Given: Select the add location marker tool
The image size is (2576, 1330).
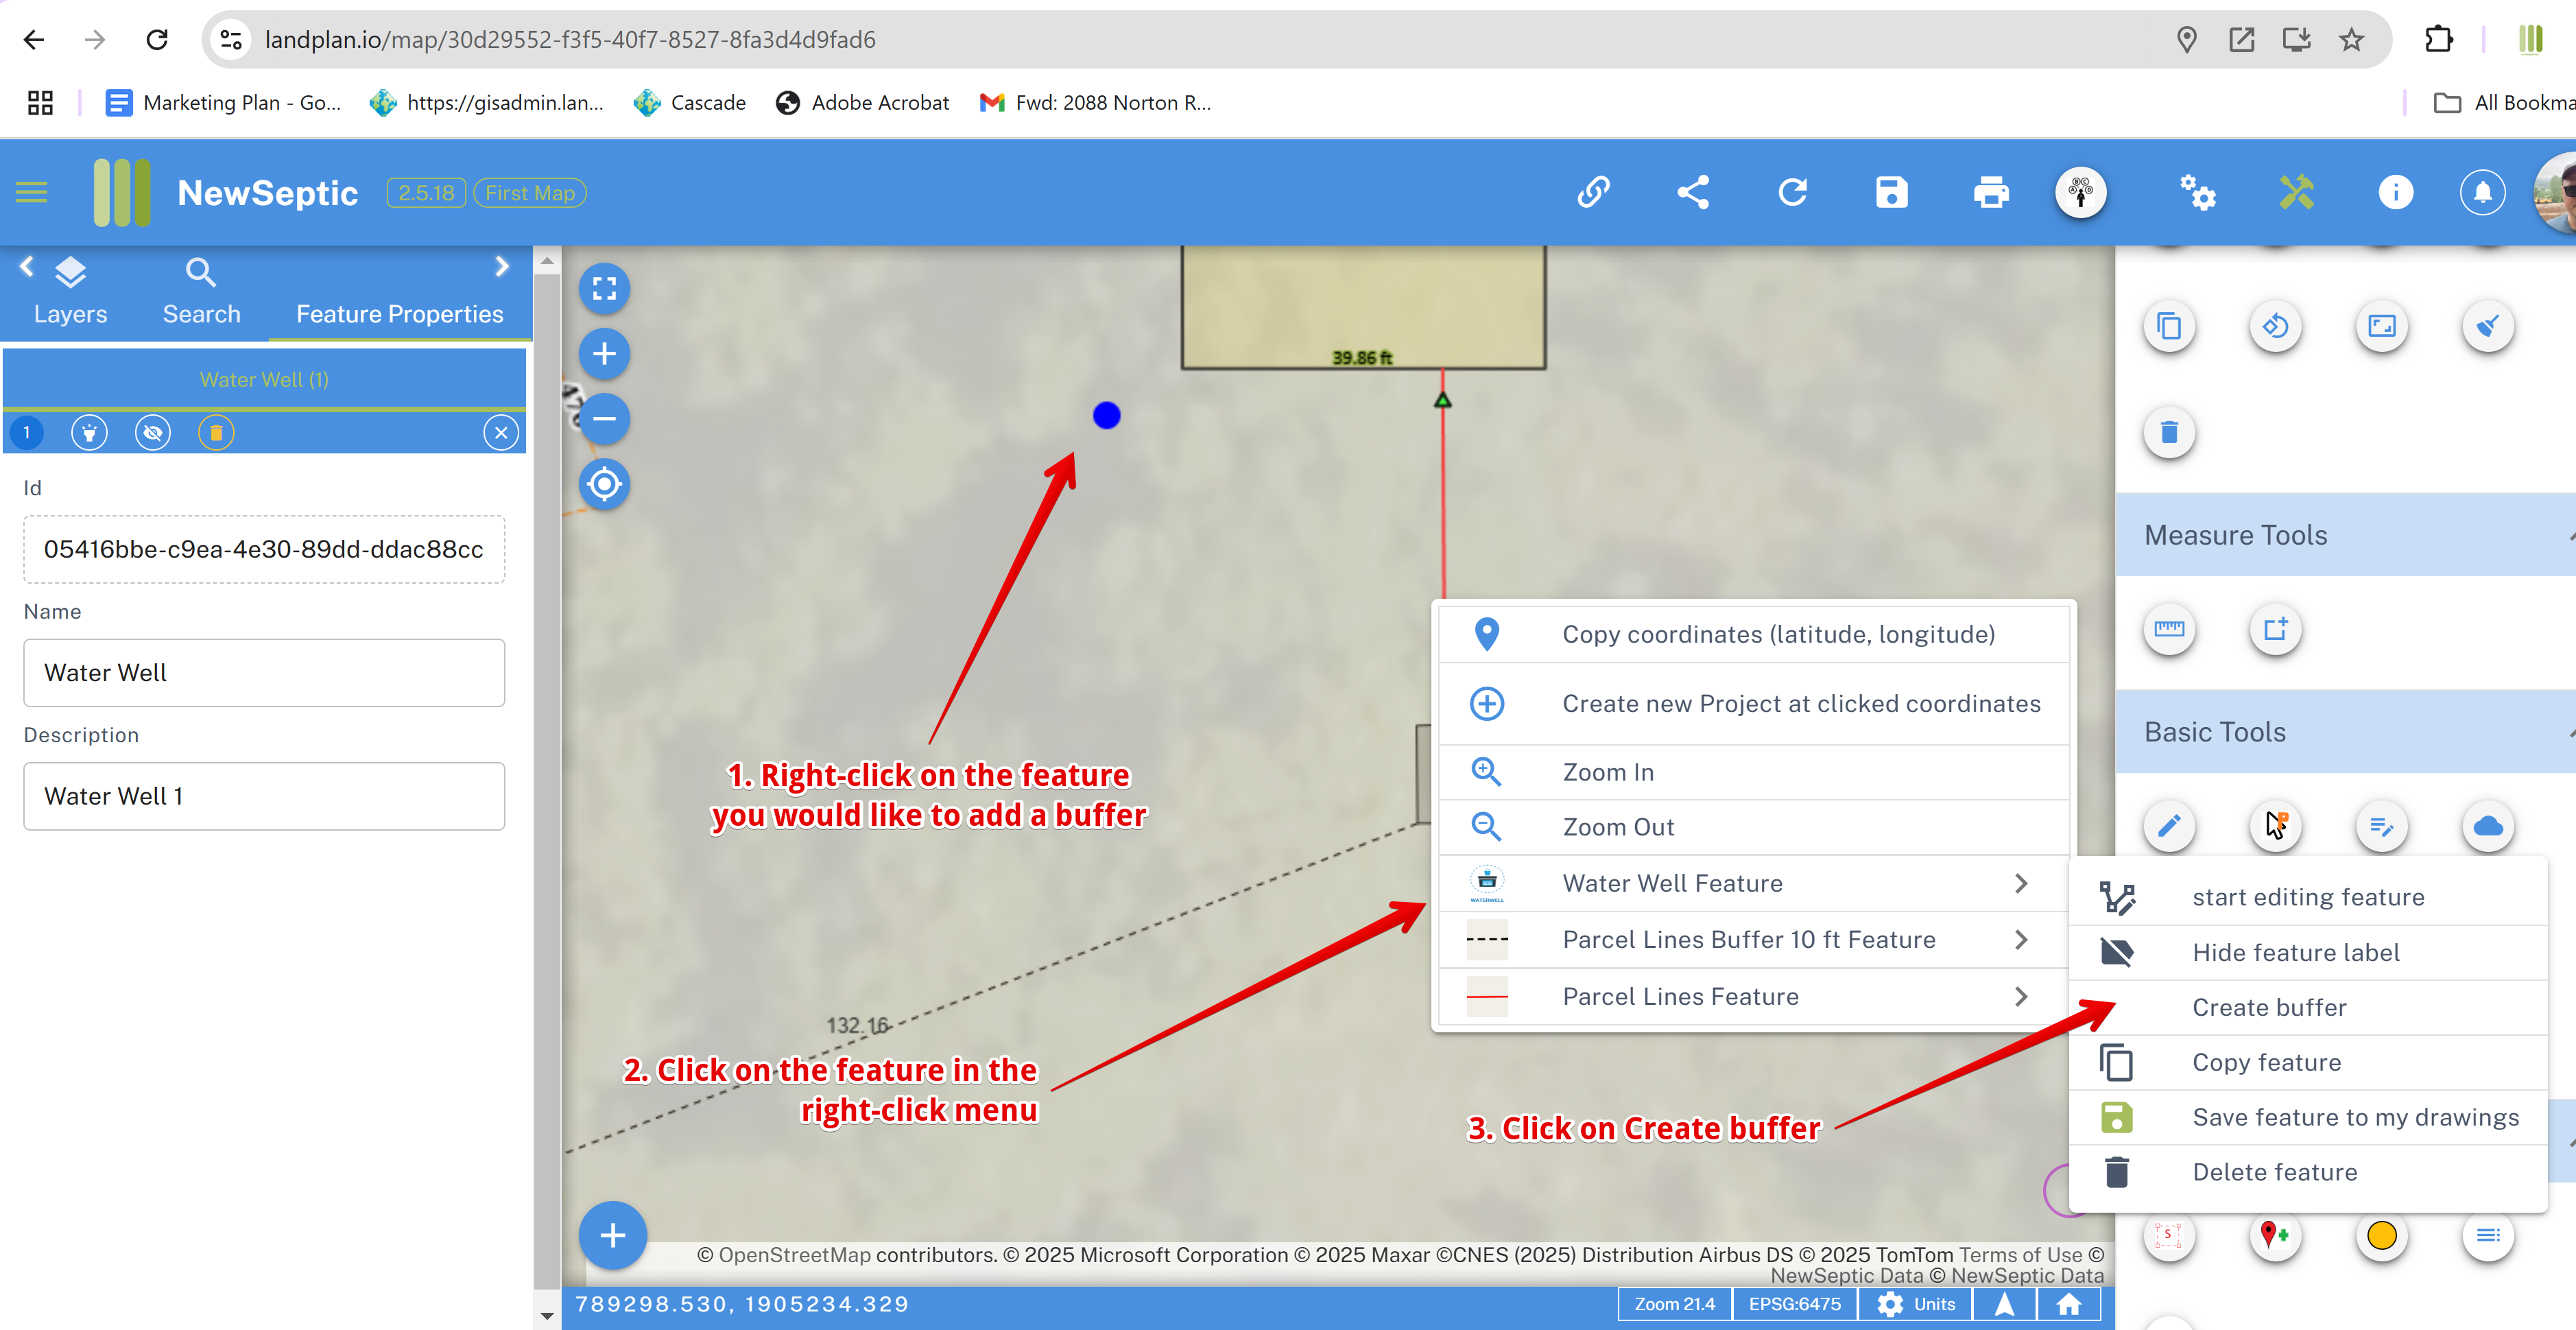Looking at the screenshot, I should click(x=2275, y=1236).
